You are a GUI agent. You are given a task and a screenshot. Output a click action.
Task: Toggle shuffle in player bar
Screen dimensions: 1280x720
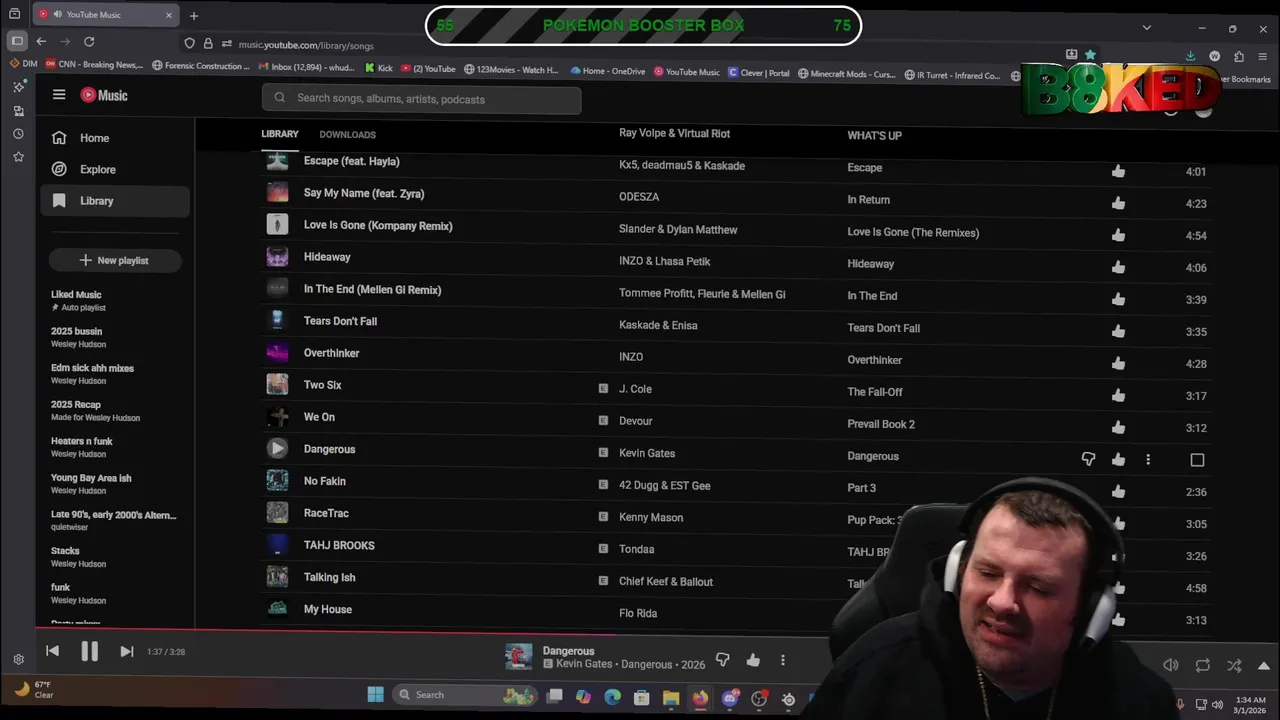point(1234,665)
